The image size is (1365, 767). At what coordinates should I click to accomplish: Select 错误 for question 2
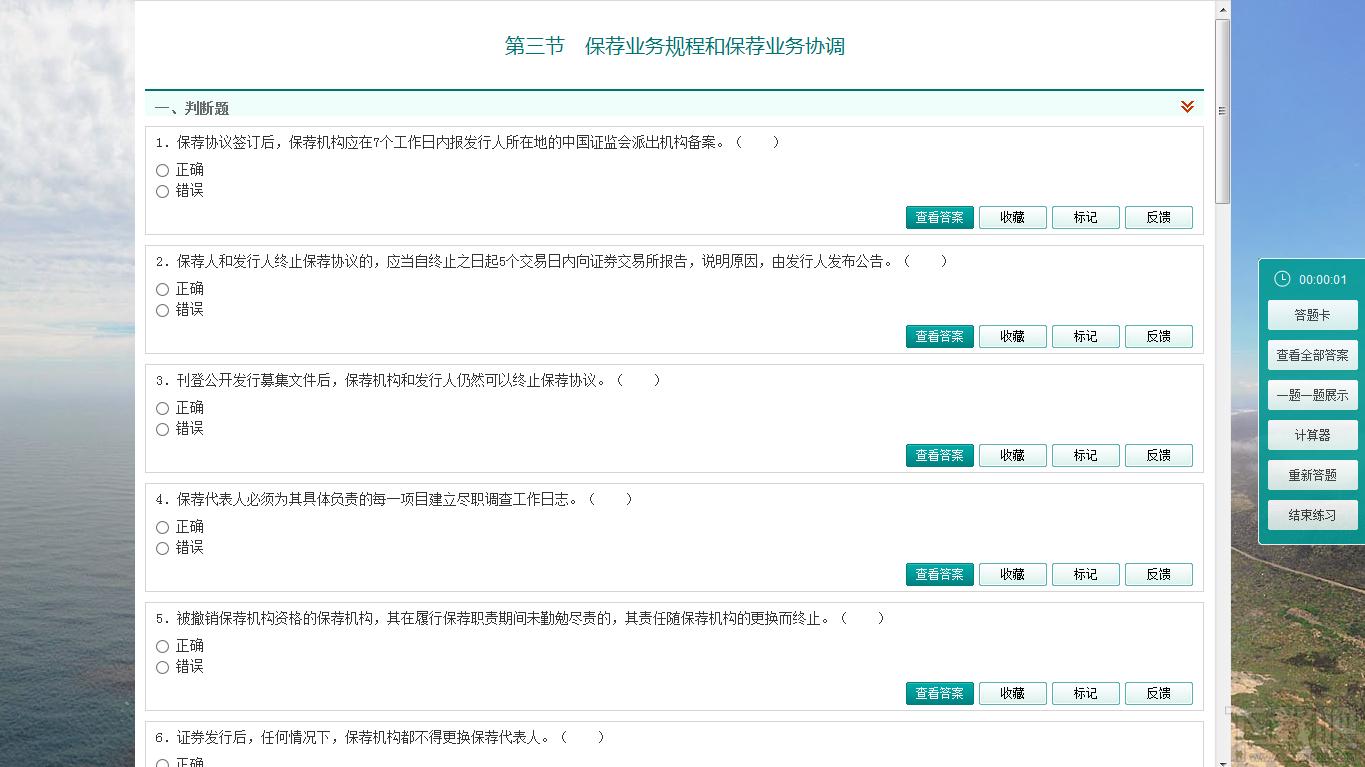coord(163,311)
